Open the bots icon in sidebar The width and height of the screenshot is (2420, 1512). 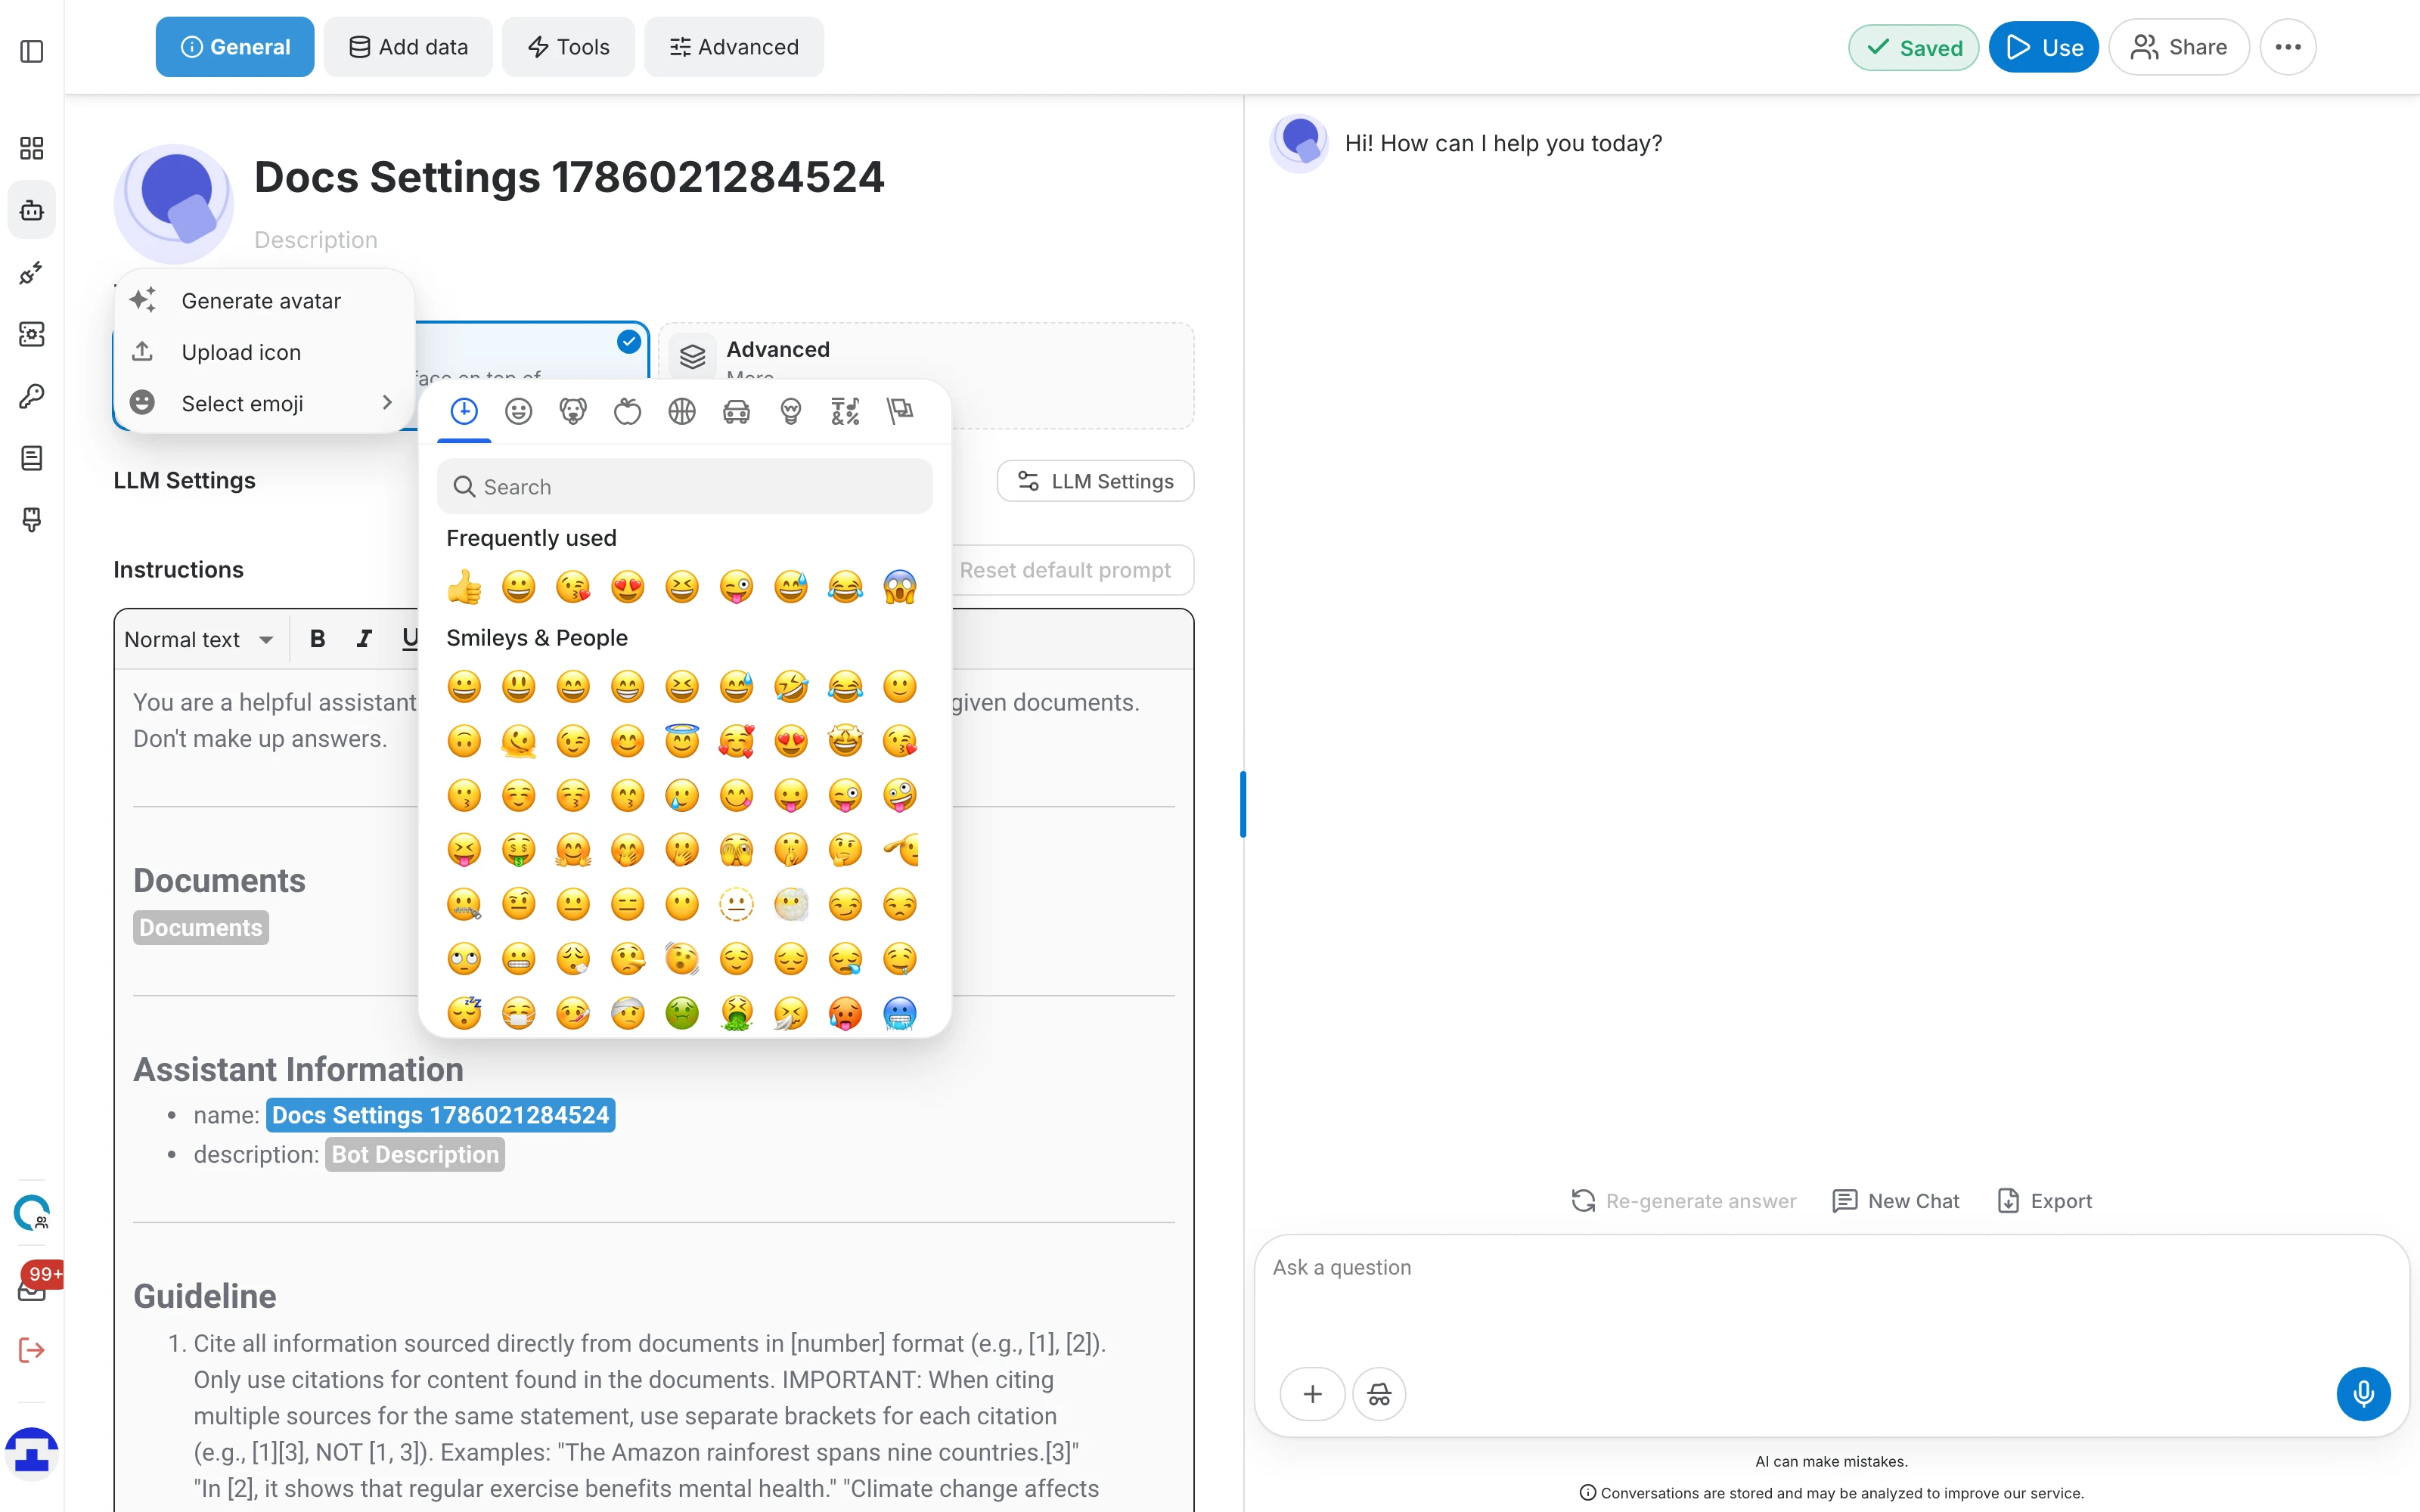(x=32, y=210)
